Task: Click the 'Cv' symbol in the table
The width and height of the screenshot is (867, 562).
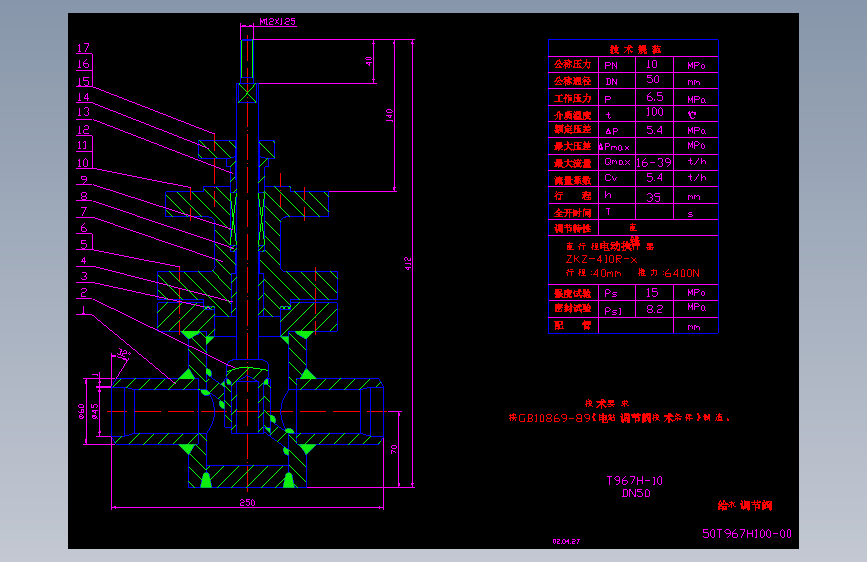Action: [611, 178]
